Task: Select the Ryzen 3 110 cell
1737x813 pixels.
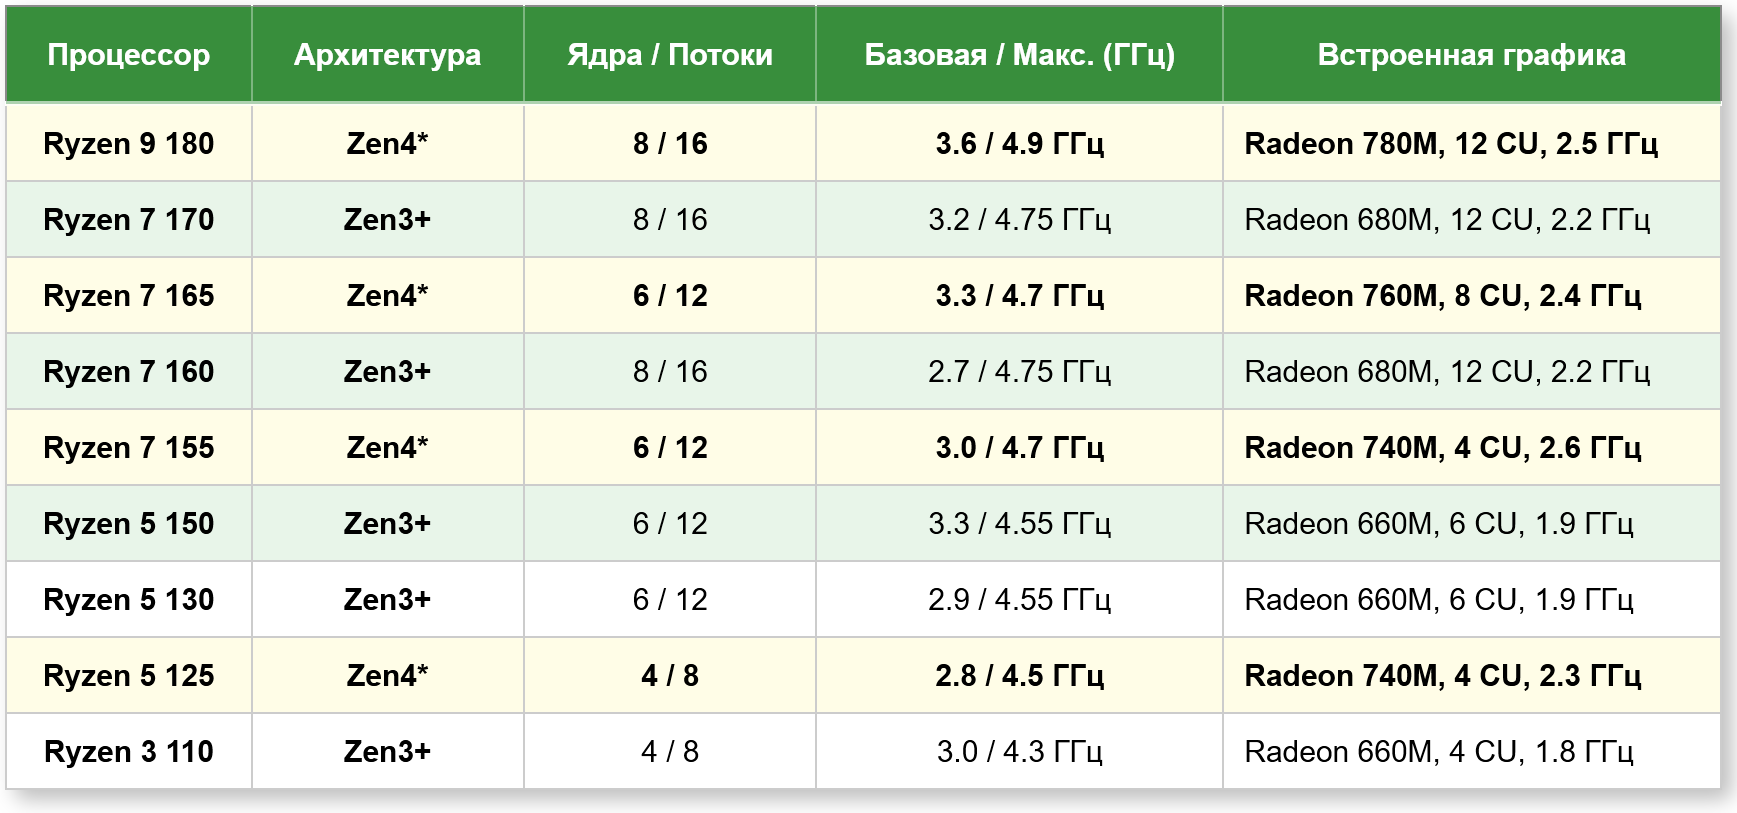Action: (129, 751)
